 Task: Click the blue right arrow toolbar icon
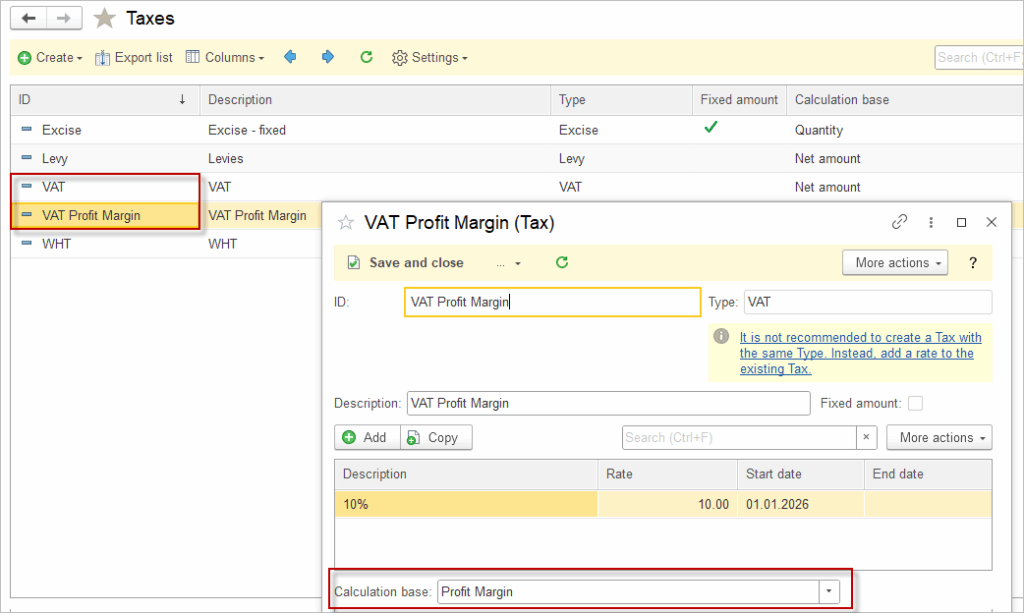pyautogui.click(x=328, y=58)
